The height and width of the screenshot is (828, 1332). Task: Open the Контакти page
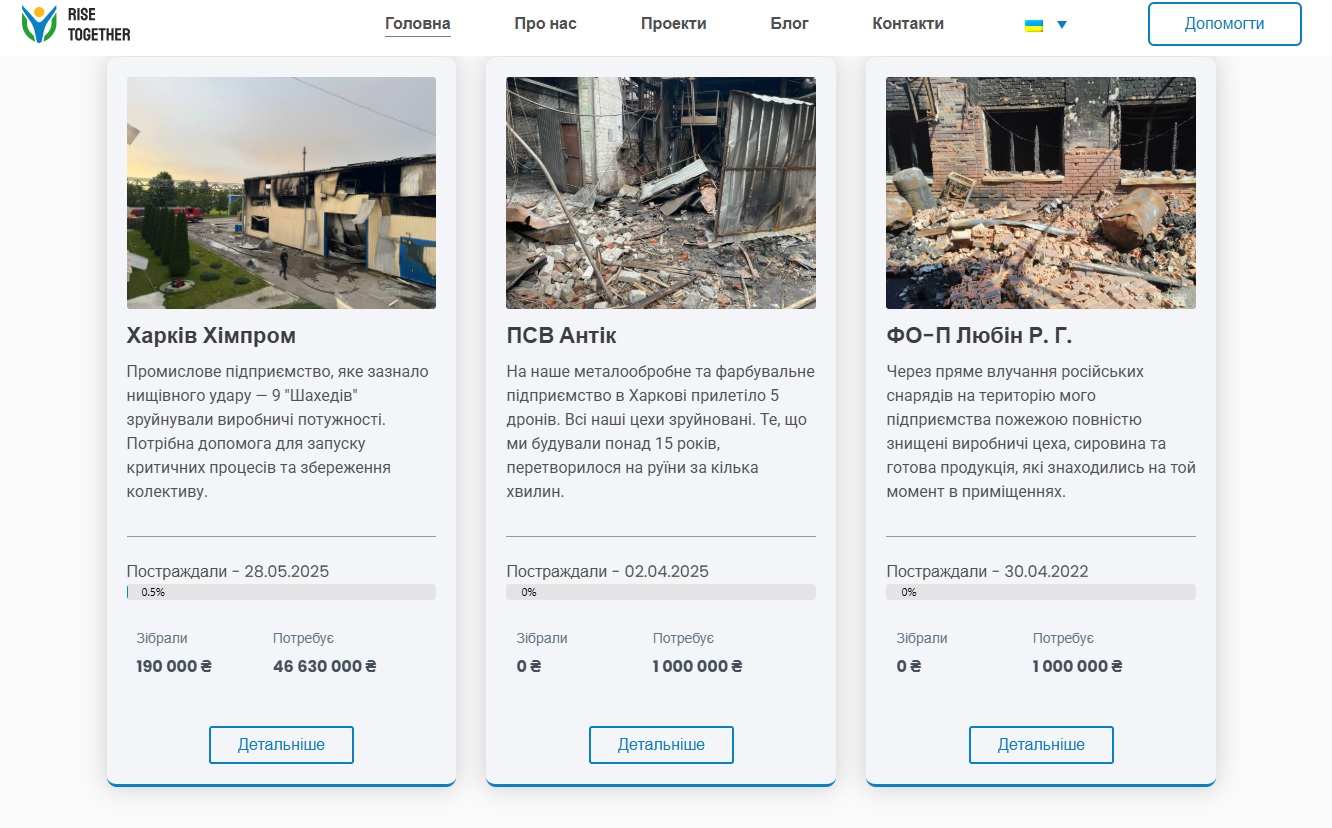pyautogui.click(x=907, y=24)
